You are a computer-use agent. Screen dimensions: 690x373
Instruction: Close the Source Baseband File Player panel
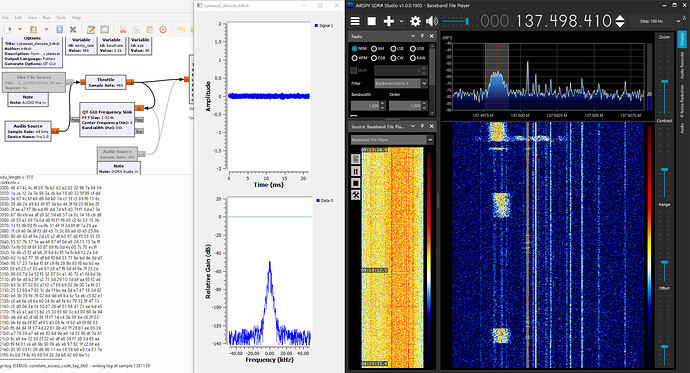tap(432, 126)
